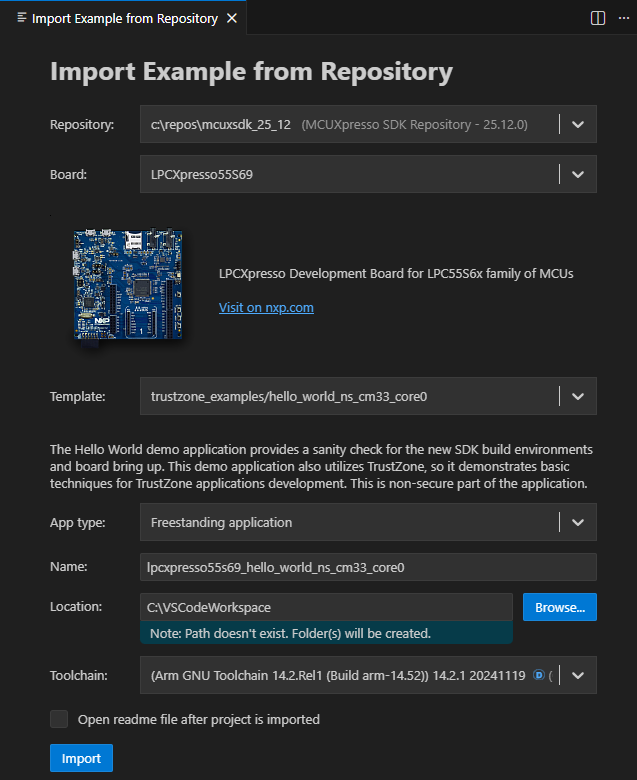Click the Arm GNU Toolchain selection field

pos(368,675)
